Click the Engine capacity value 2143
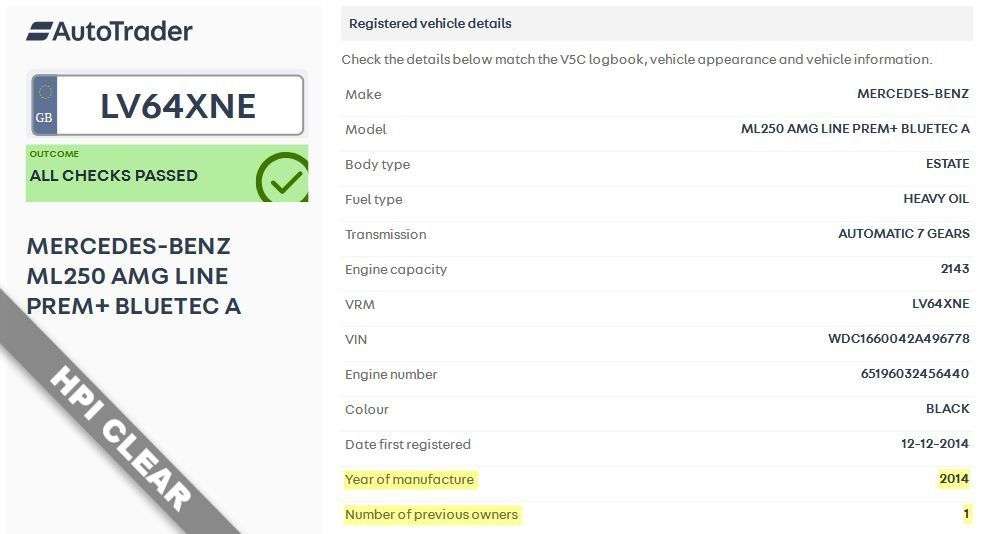Image resolution: width=984 pixels, height=534 pixels. click(x=954, y=269)
